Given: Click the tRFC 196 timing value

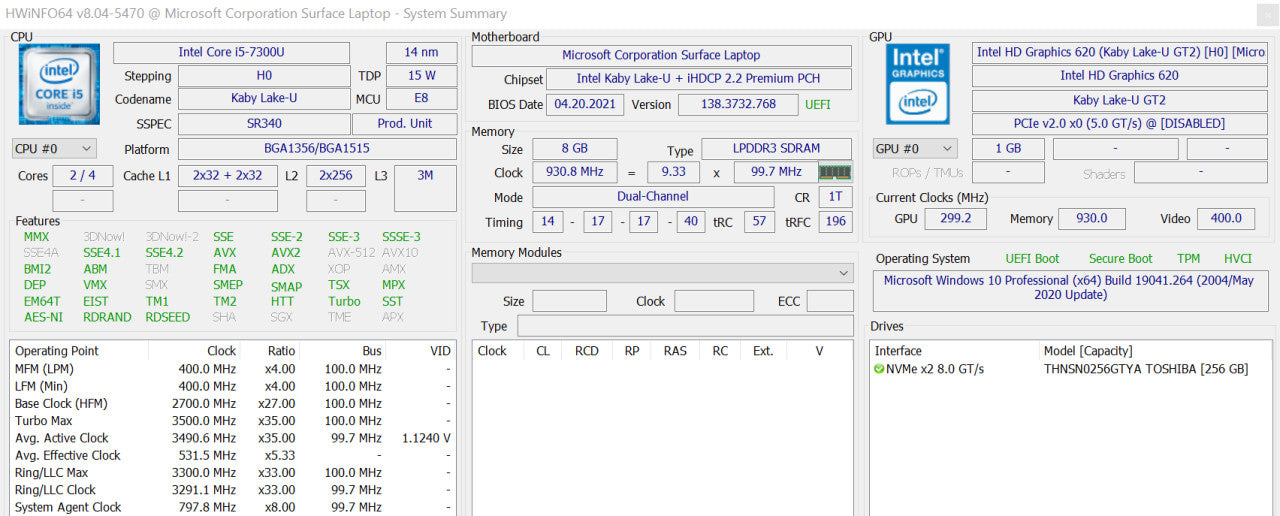Looking at the screenshot, I should (835, 222).
